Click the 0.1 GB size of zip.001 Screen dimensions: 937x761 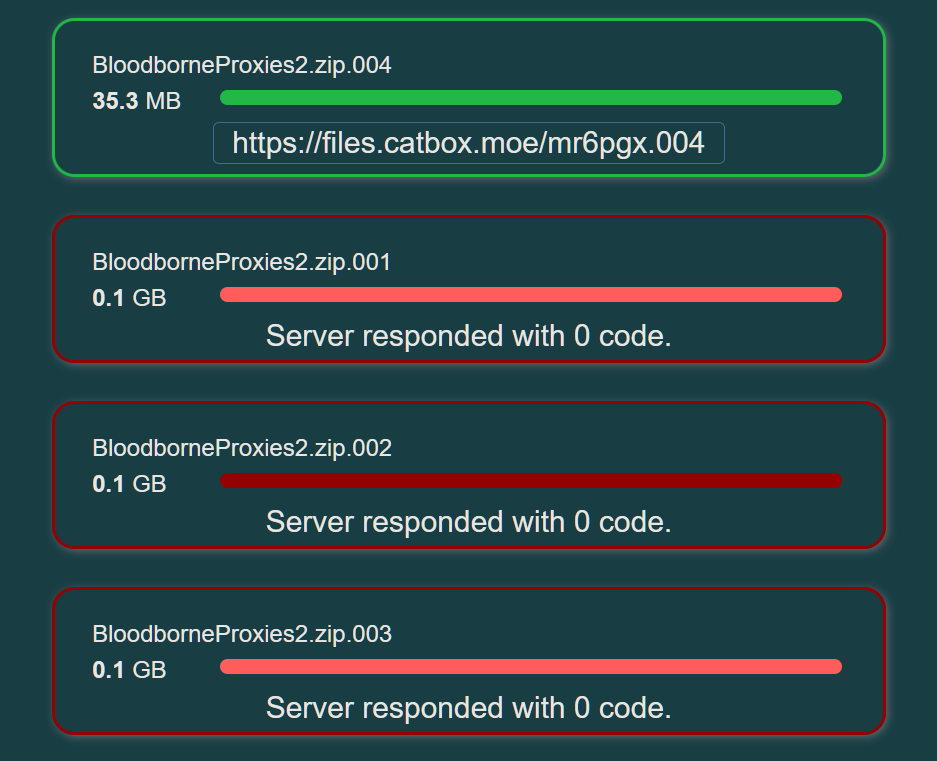130,298
